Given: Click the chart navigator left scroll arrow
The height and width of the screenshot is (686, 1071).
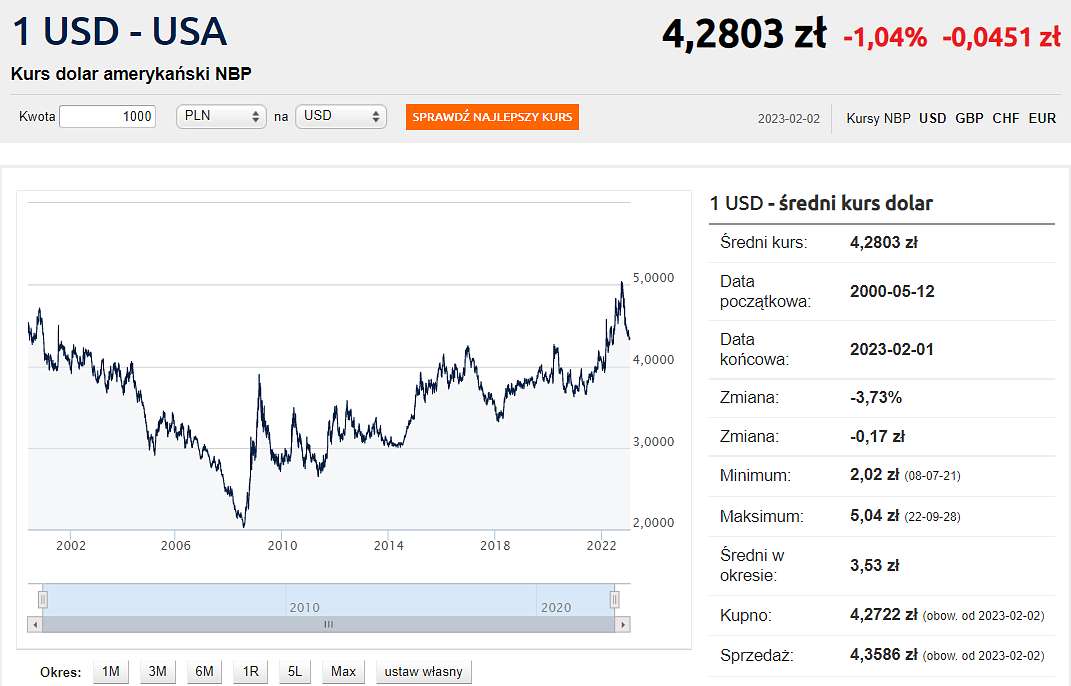Looking at the screenshot, I should 35,625.
